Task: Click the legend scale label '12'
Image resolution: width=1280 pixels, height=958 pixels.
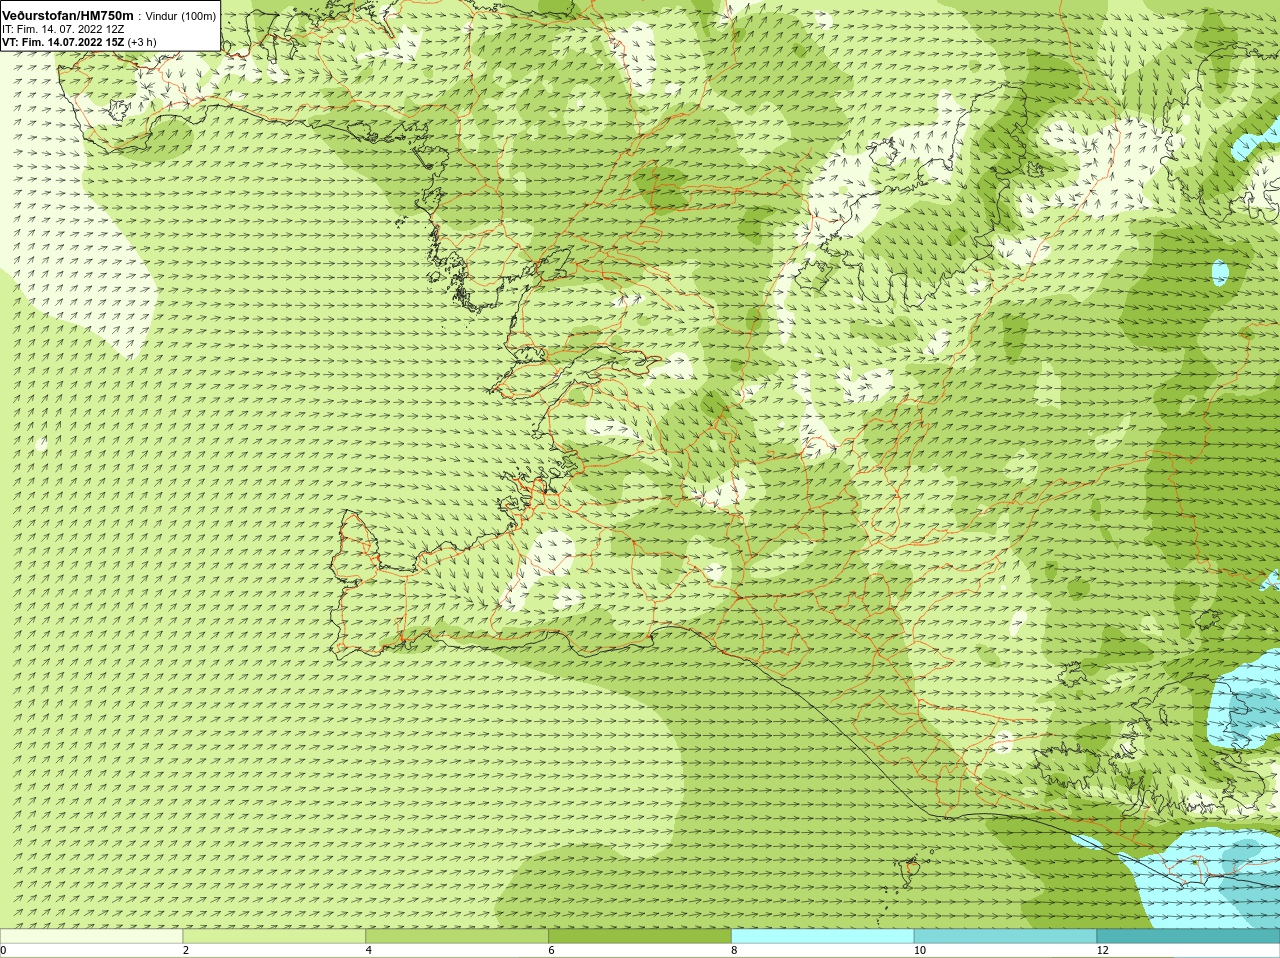Action: tap(1102, 950)
